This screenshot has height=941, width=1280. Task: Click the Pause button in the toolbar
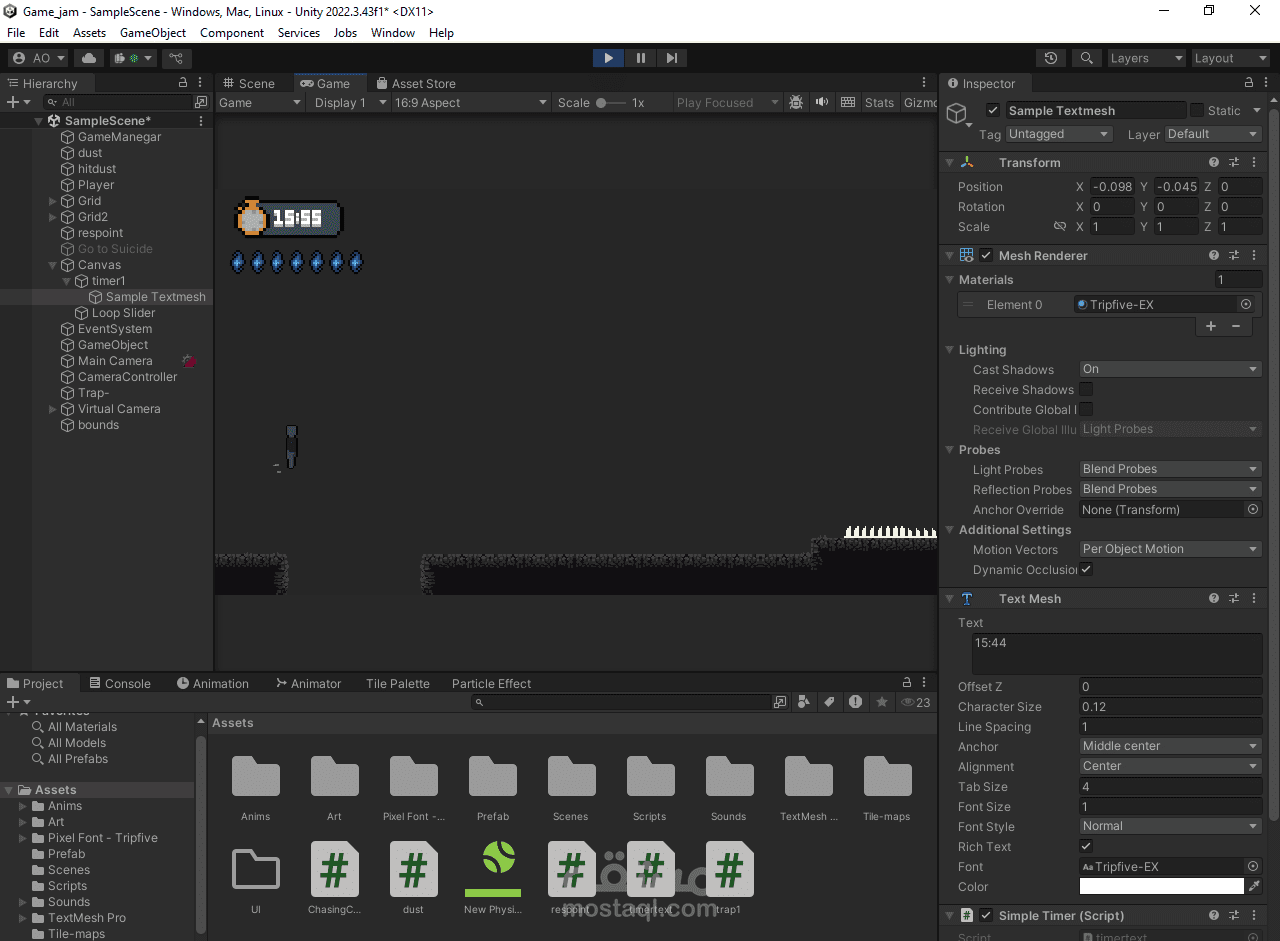(x=640, y=58)
